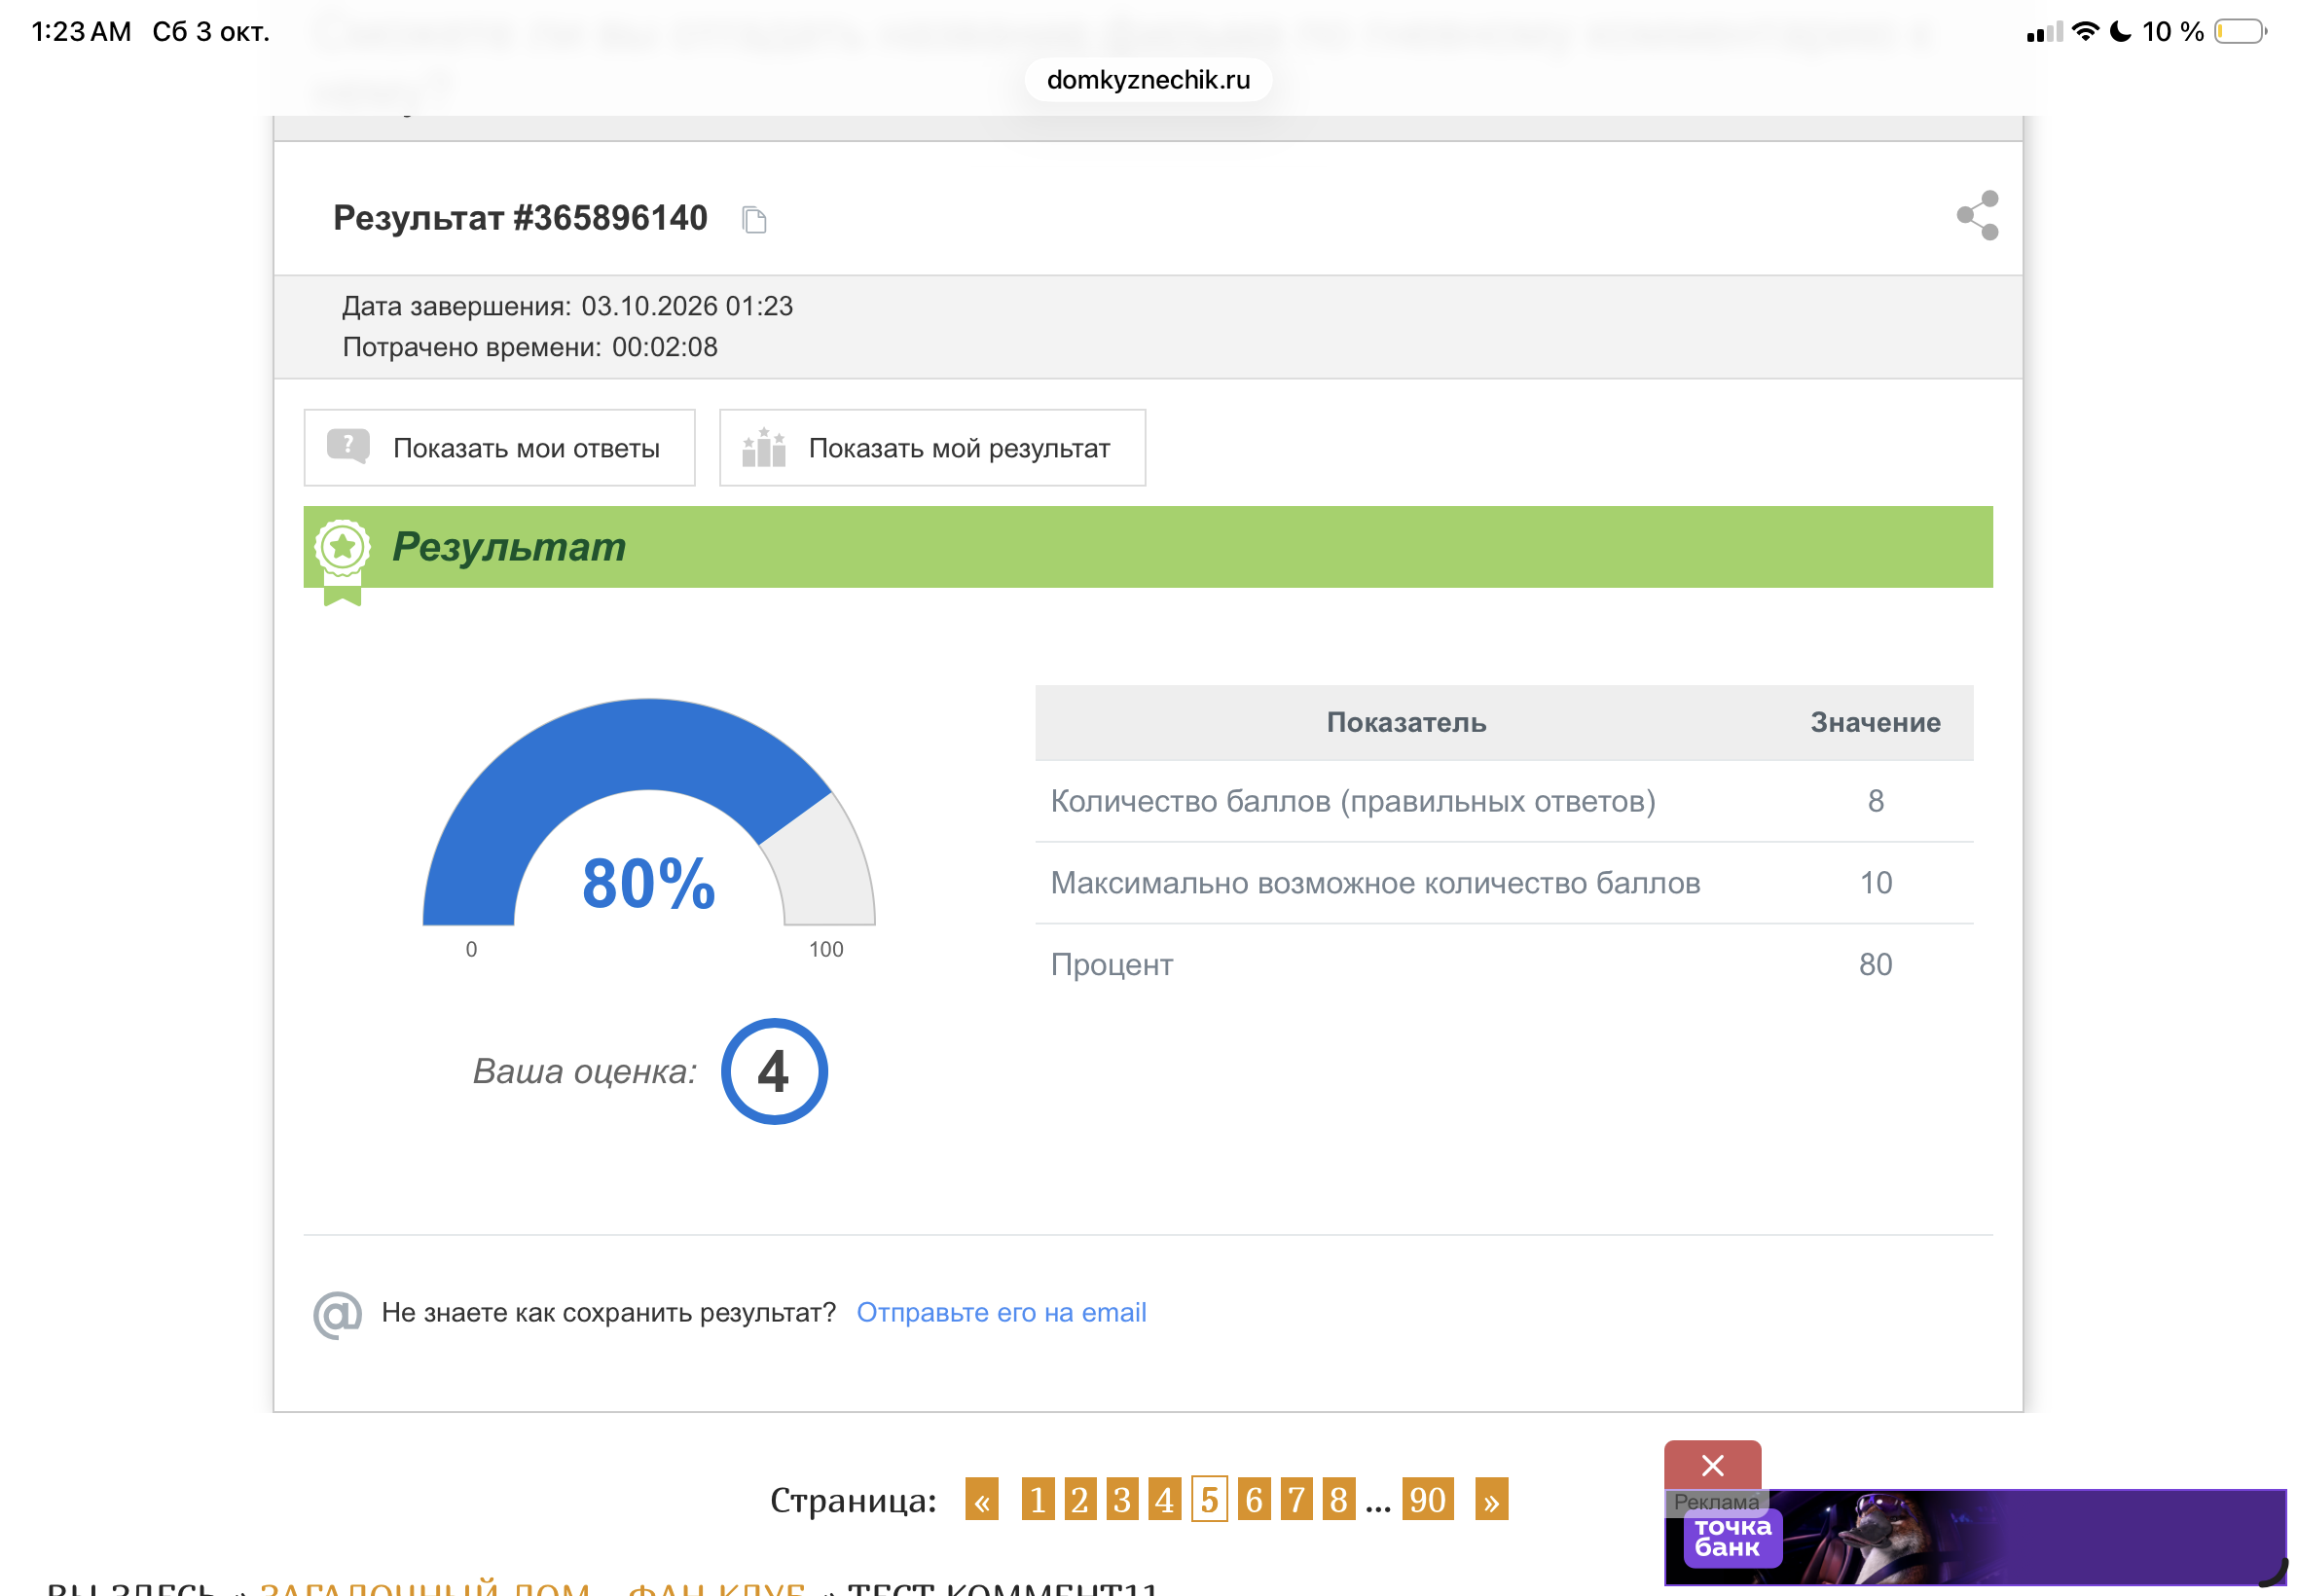Click the Результат #365896140 heading
The height and width of the screenshot is (1596, 2297).
click(520, 218)
